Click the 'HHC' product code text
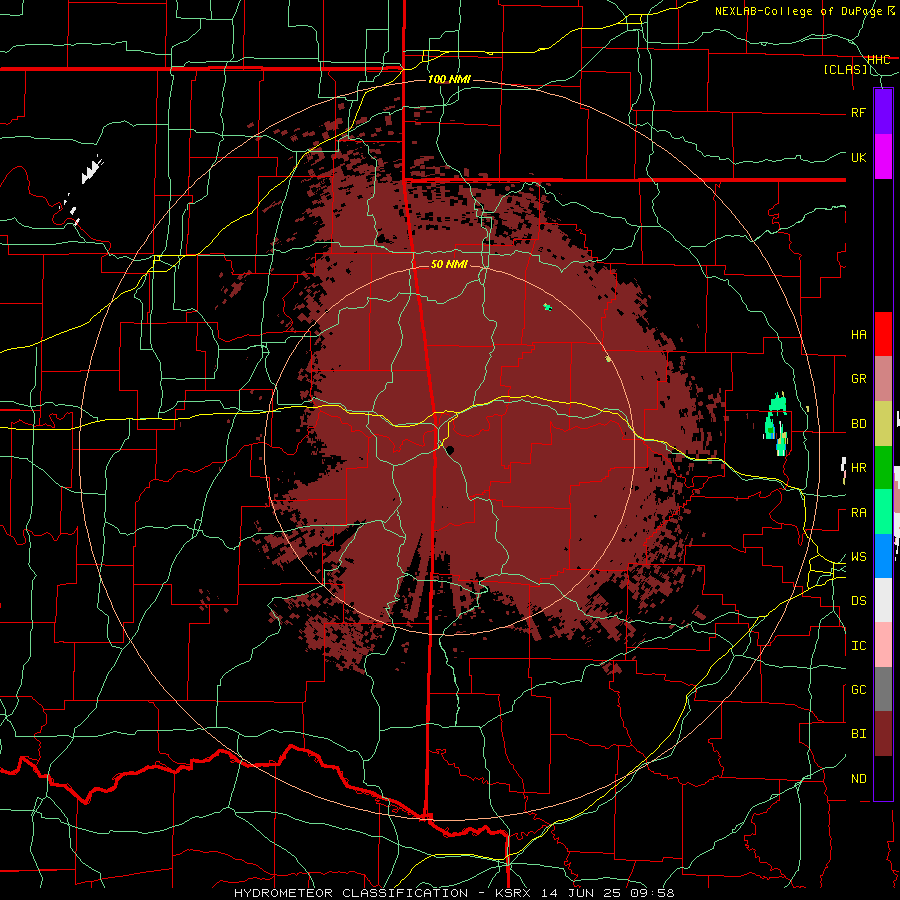The width and height of the screenshot is (900, 900). tap(879, 60)
